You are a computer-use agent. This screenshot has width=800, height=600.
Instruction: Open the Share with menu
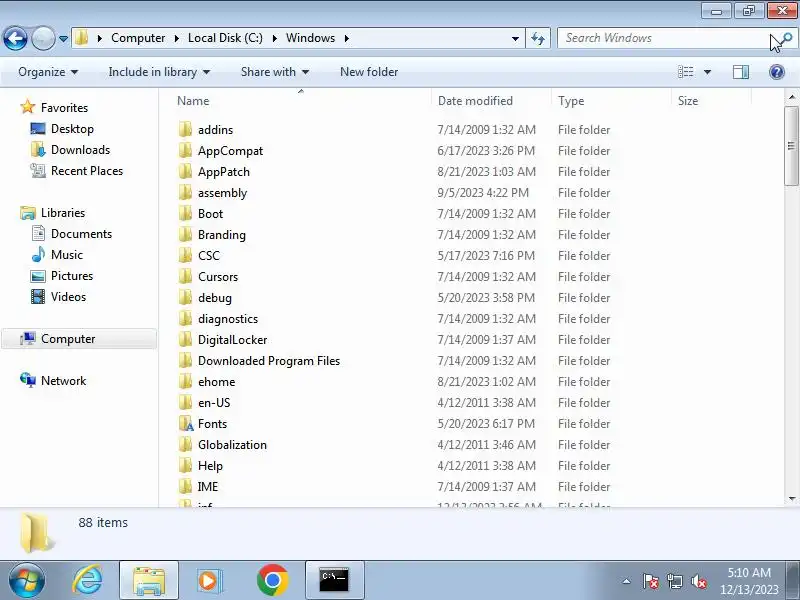275,72
